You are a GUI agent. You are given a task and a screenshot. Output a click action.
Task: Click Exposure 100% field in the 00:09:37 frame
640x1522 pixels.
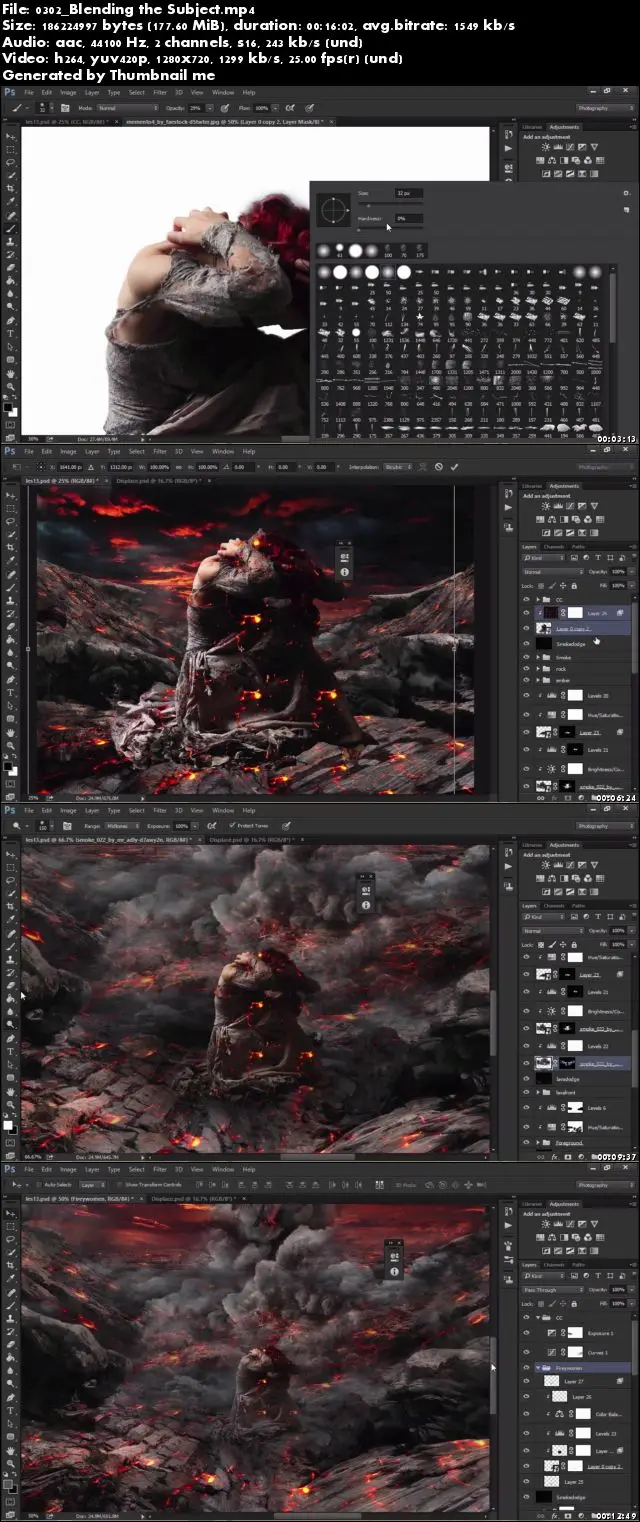coord(182,826)
